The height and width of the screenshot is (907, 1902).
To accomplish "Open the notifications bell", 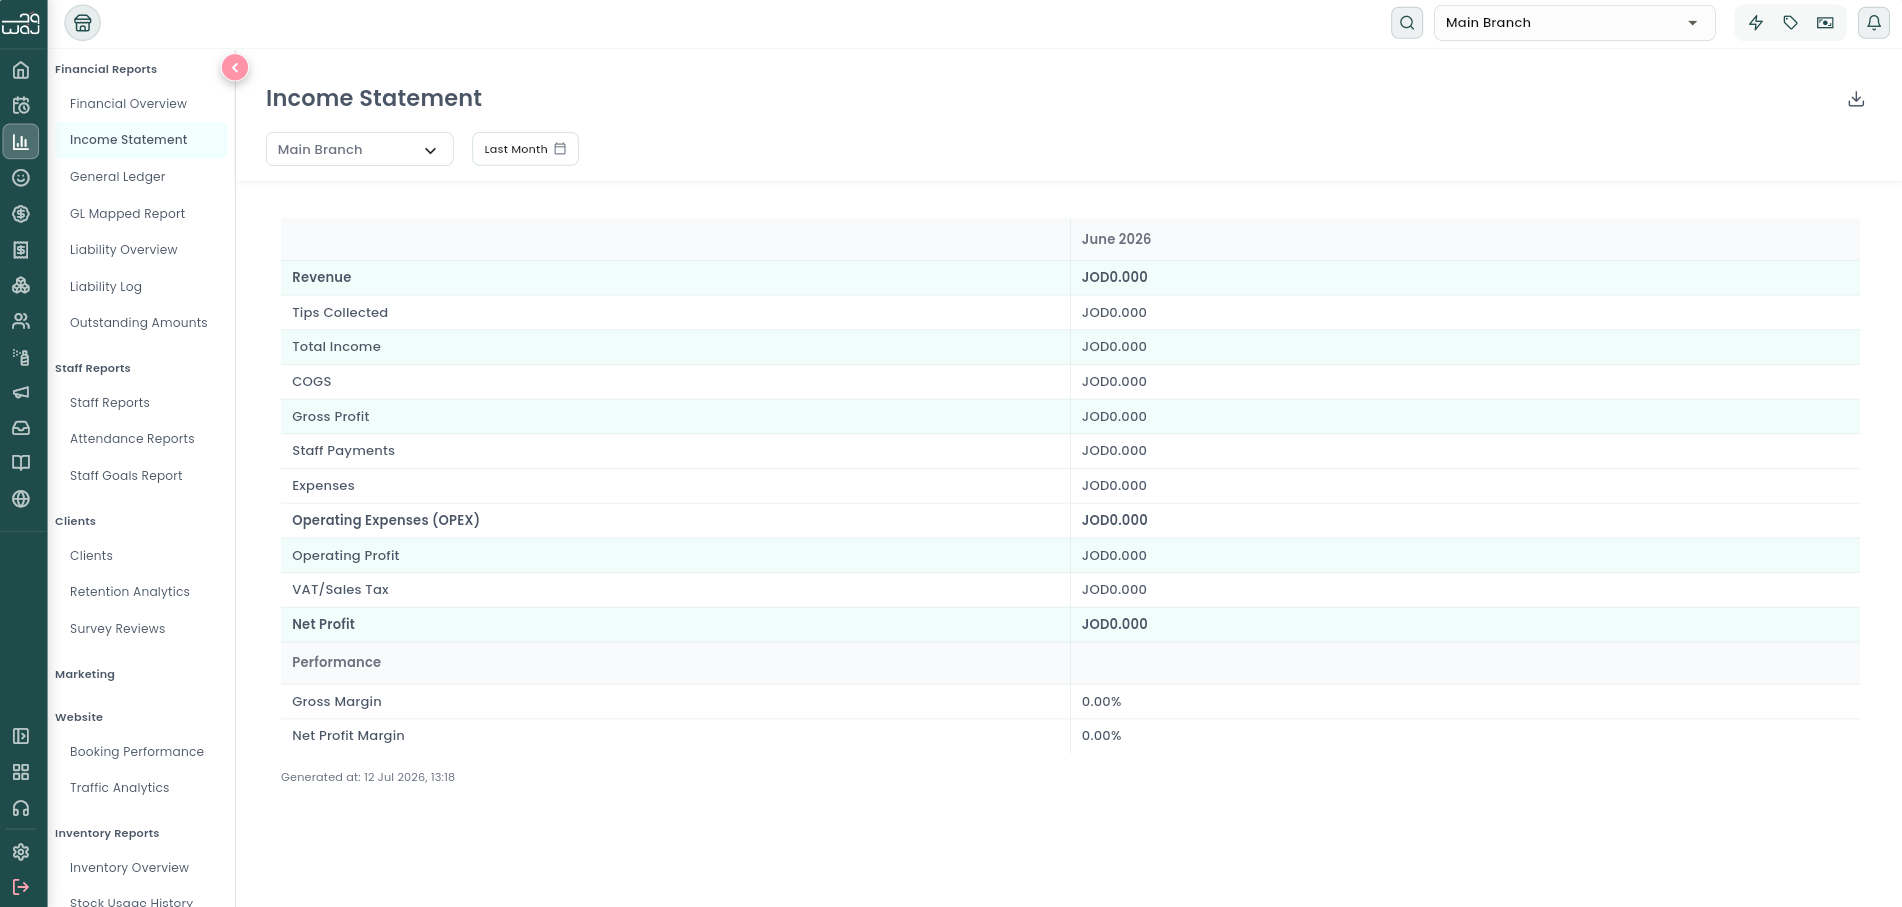I will point(1874,23).
